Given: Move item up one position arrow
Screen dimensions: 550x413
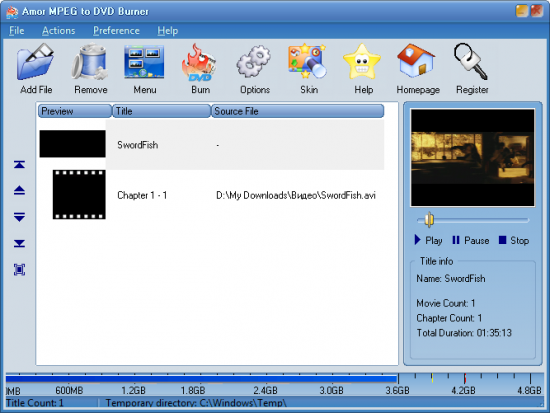Looking at the screenshot, I should click(x=19, y=190).
